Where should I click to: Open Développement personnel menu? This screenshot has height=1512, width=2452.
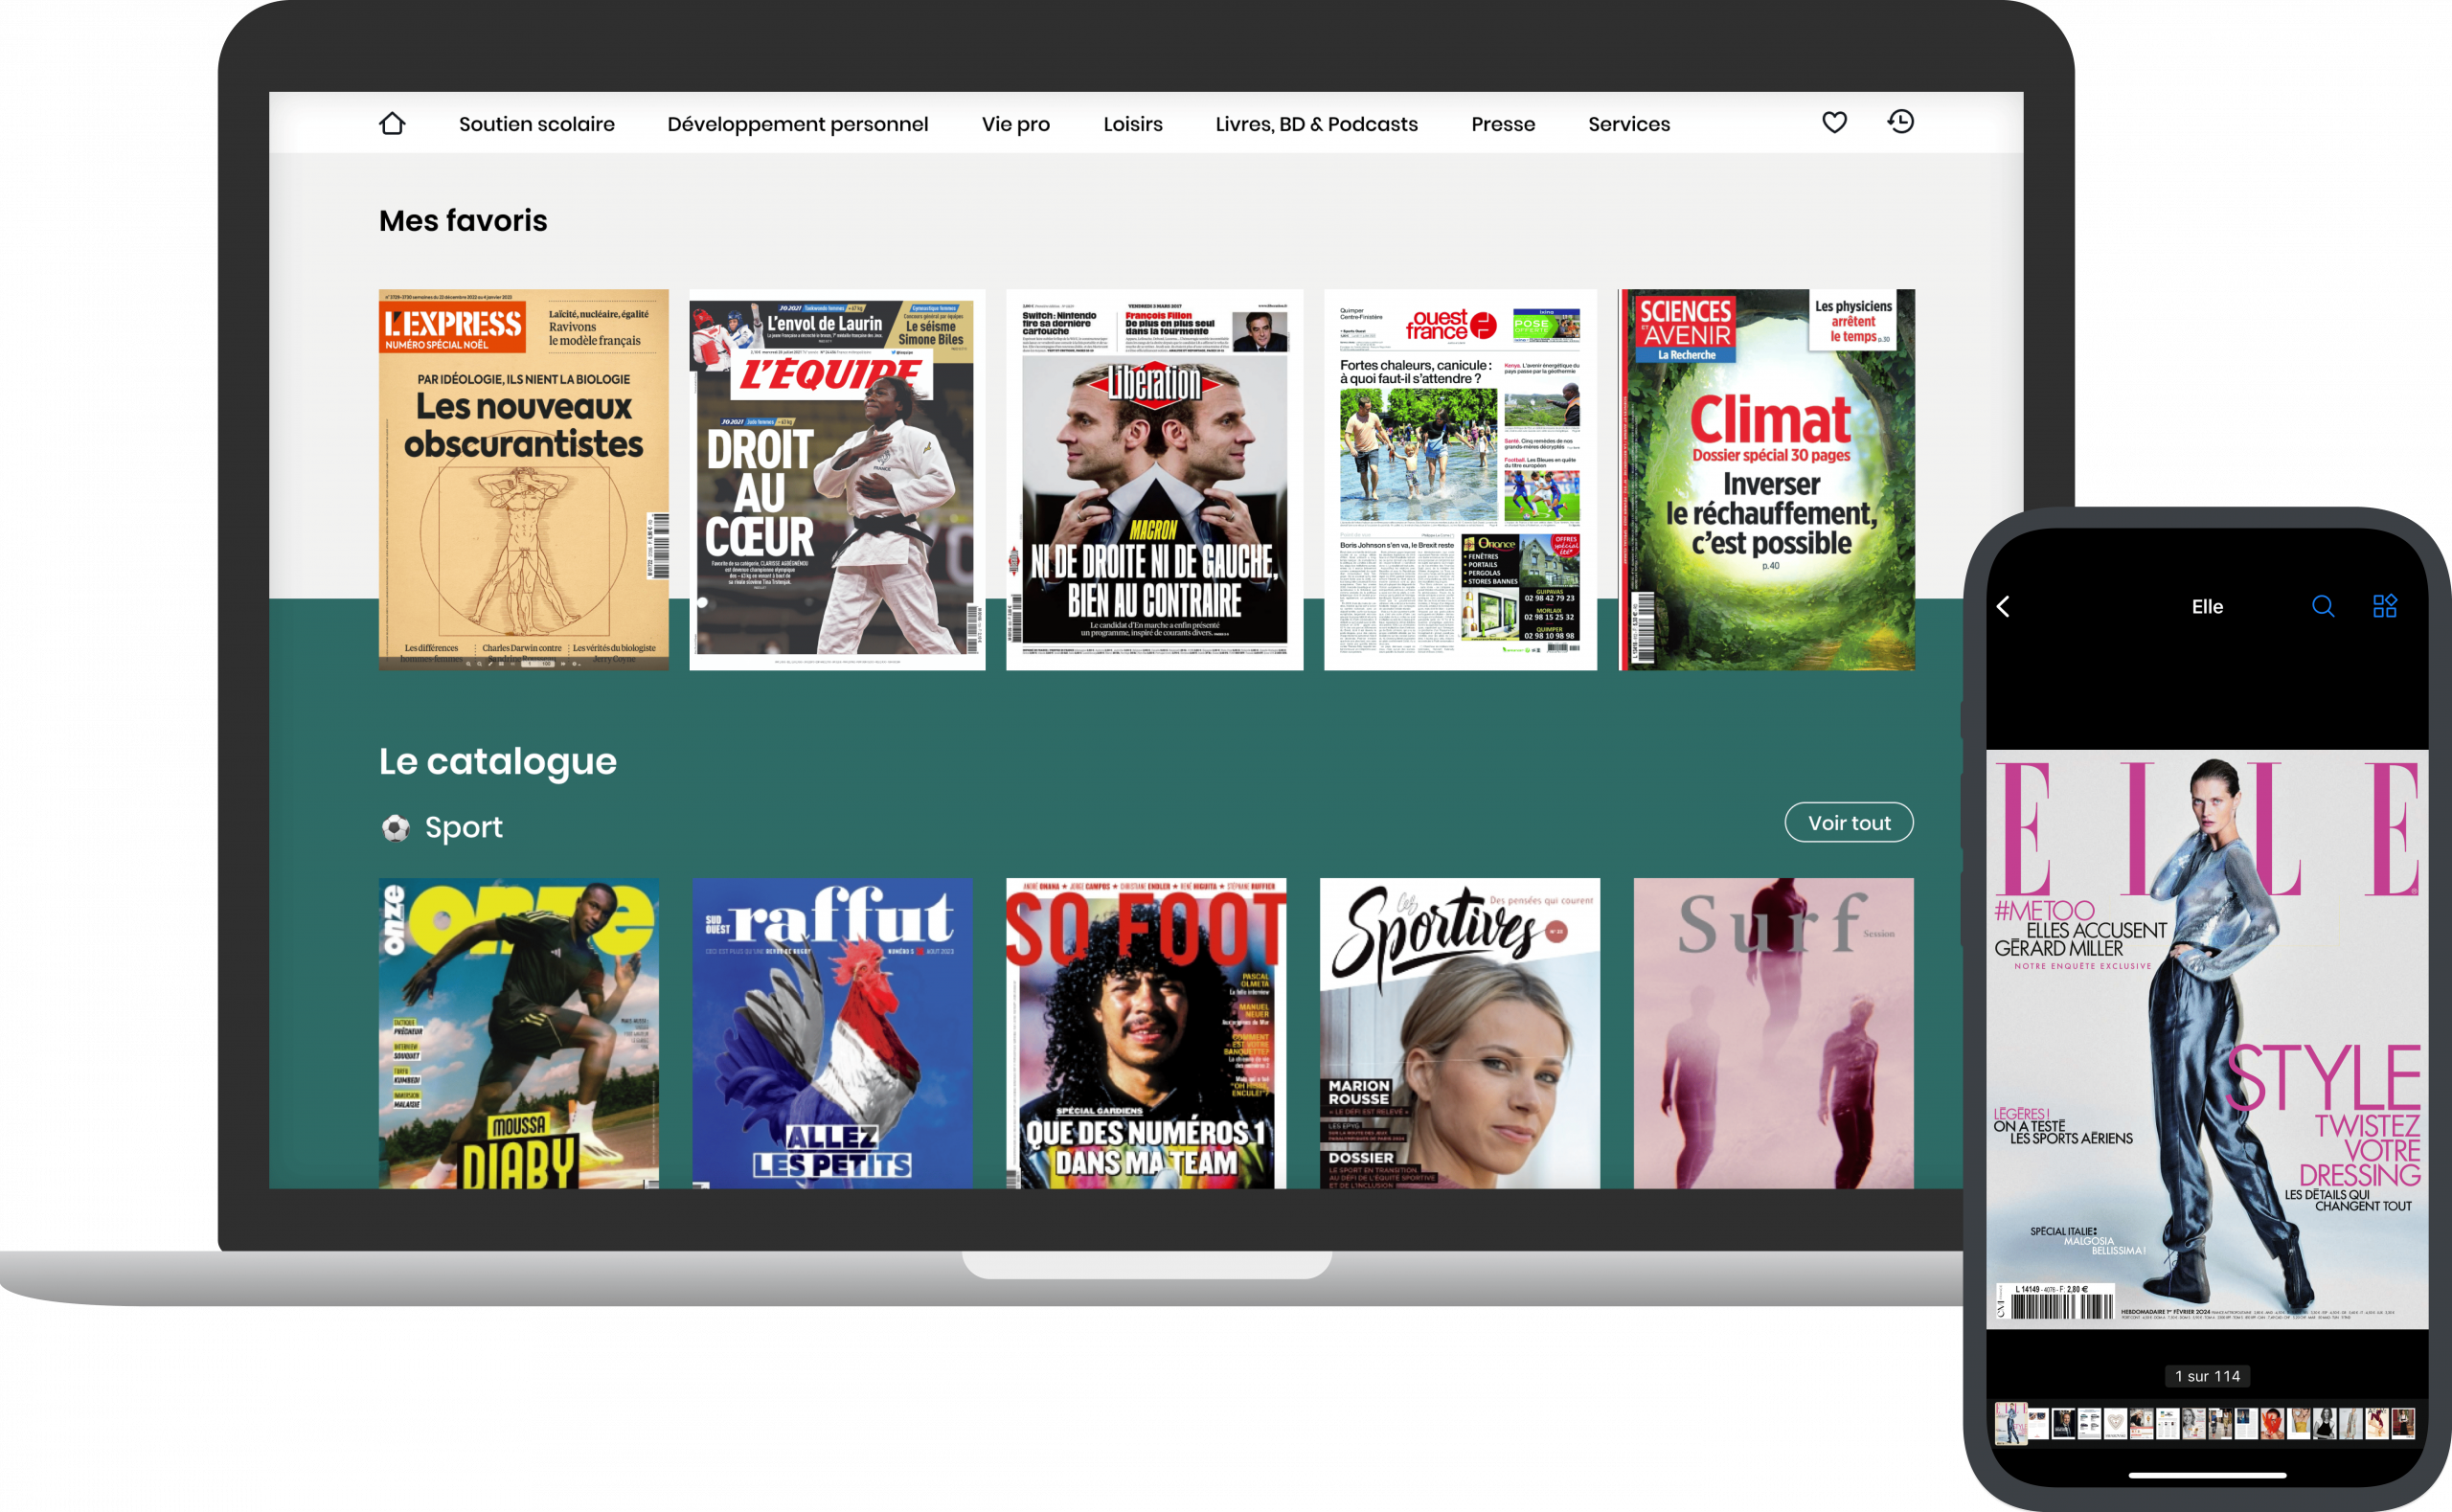(797, 124)
